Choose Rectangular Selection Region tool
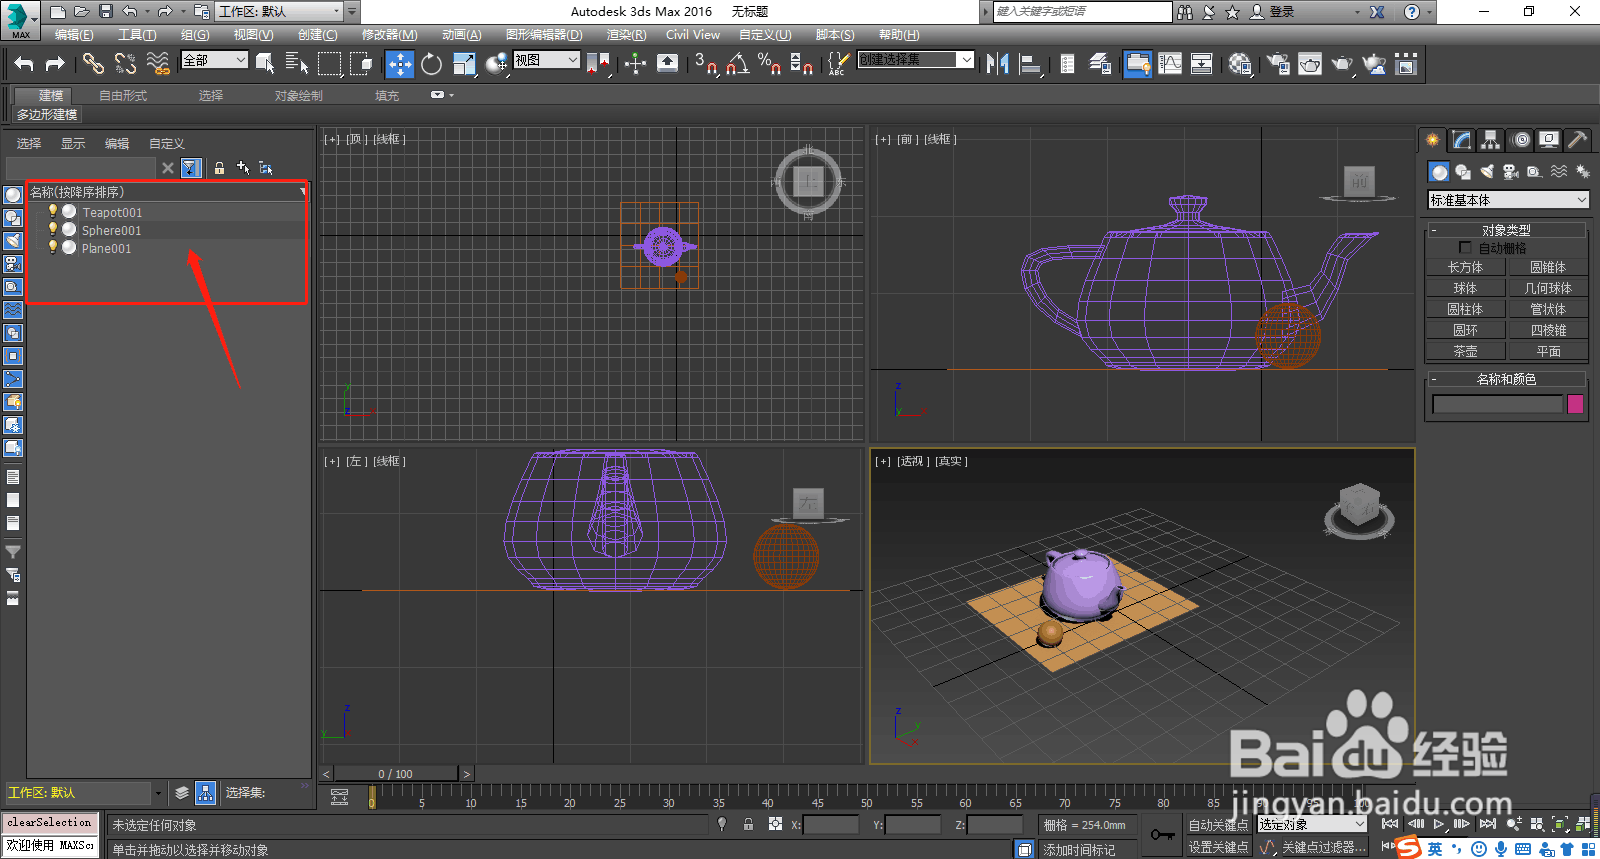This screenshot has height=859, width=1600. [x=329, y=64]
